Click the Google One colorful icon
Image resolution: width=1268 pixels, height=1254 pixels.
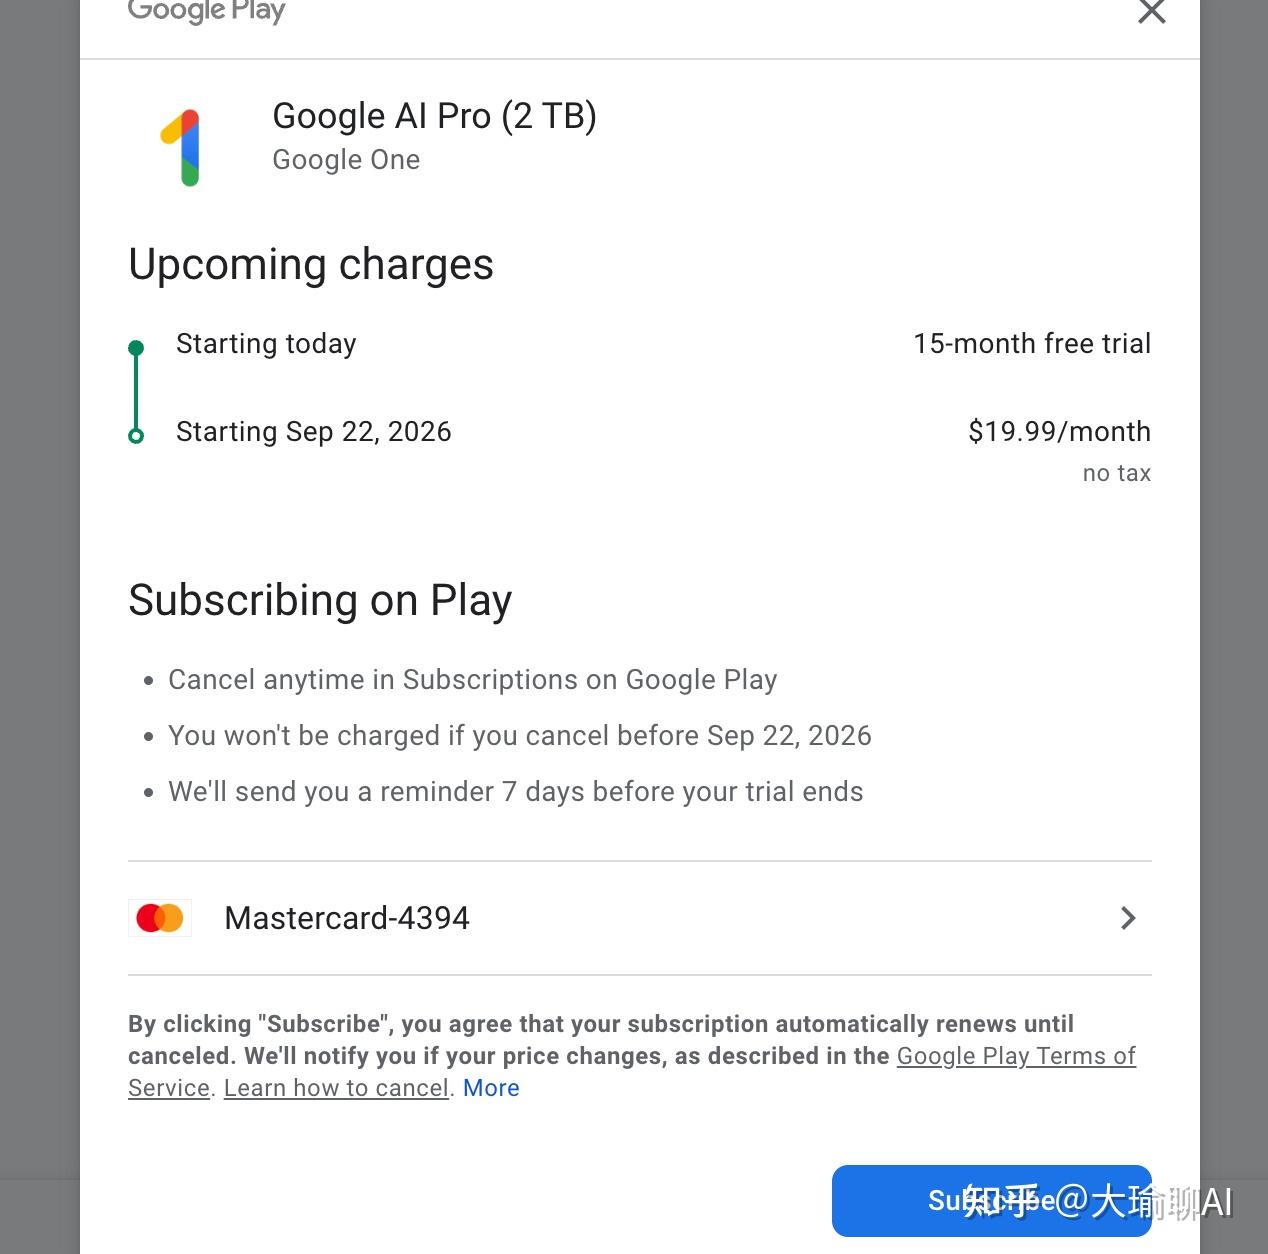(181, 147)
